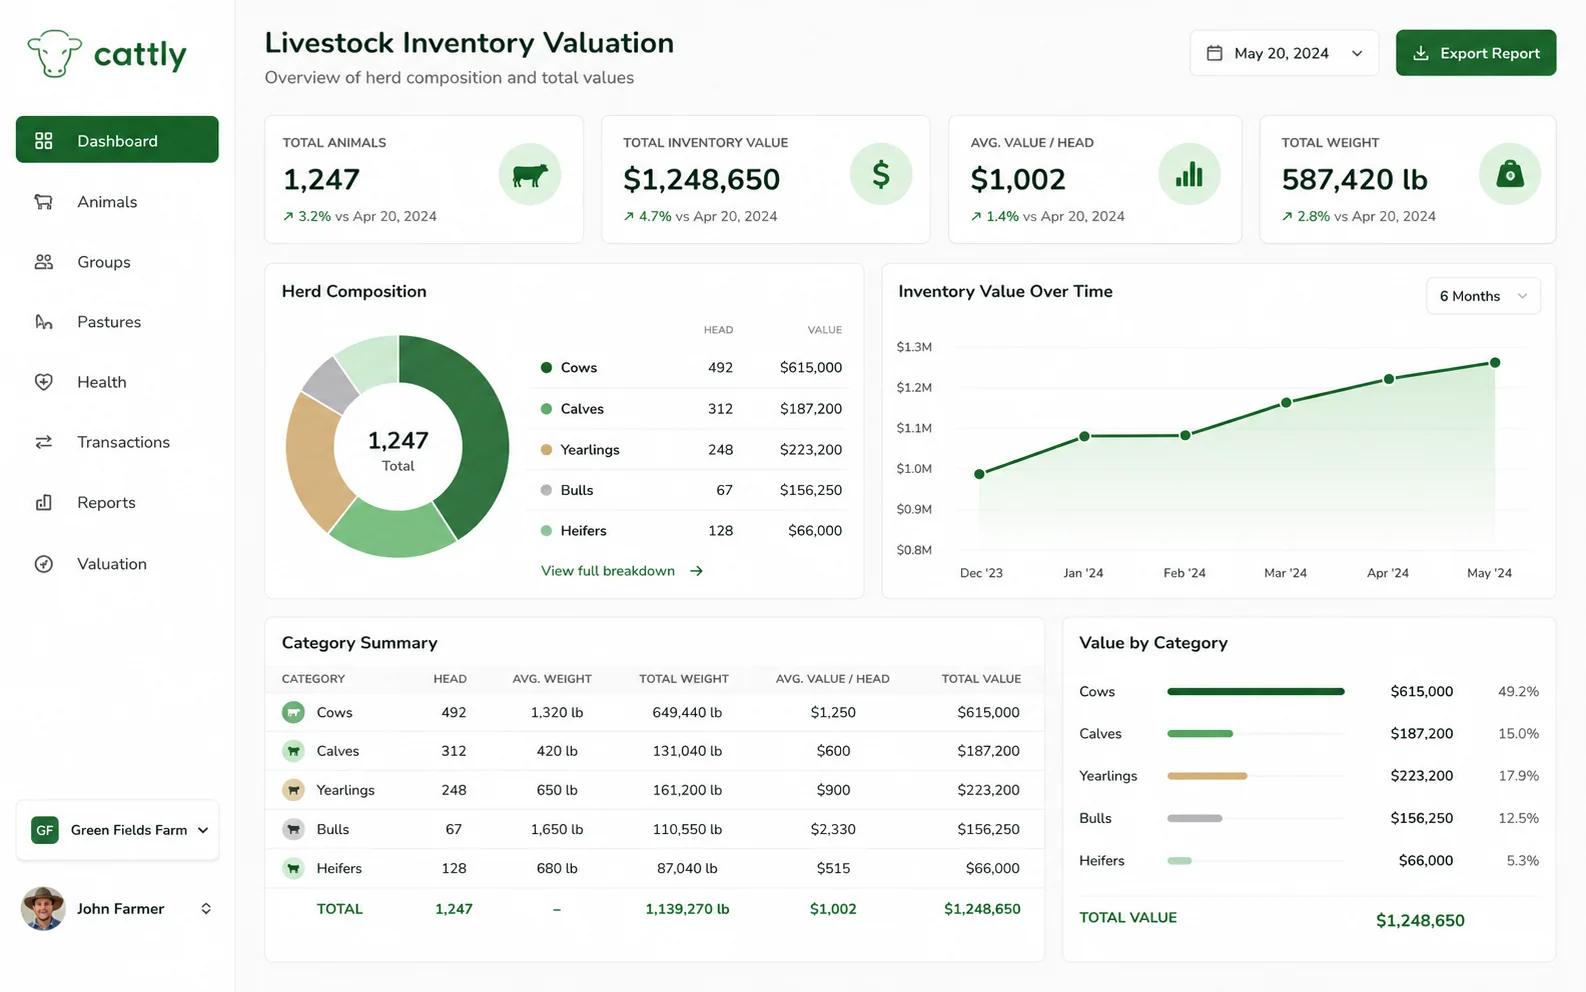Click the Valuation compass icon in sidebar
The image size is (1586, 992).
(x=44, y=564)
